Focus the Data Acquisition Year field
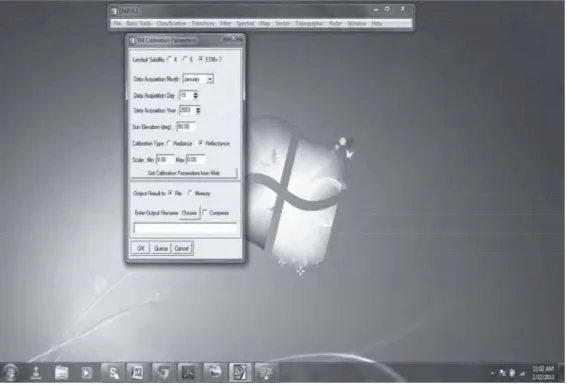Viewport: 567px width, 385px height. tap(187, 110)
